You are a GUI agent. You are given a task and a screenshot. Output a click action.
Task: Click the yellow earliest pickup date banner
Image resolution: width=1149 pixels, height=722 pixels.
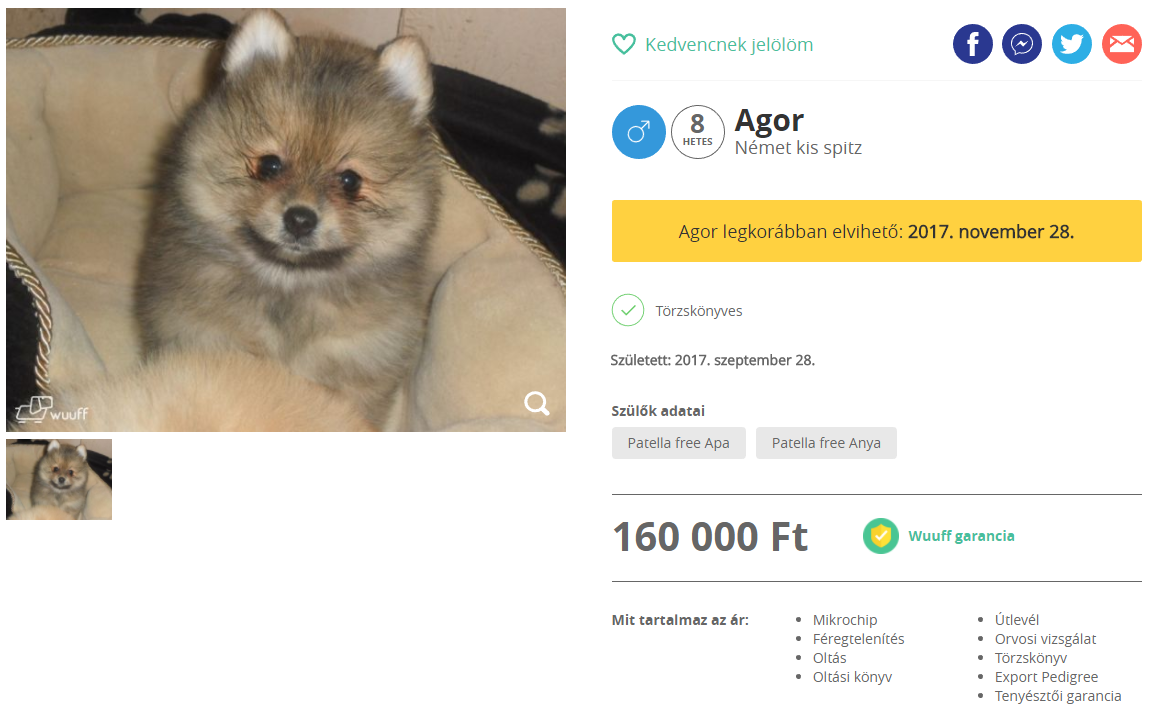[x=876, y=231]
